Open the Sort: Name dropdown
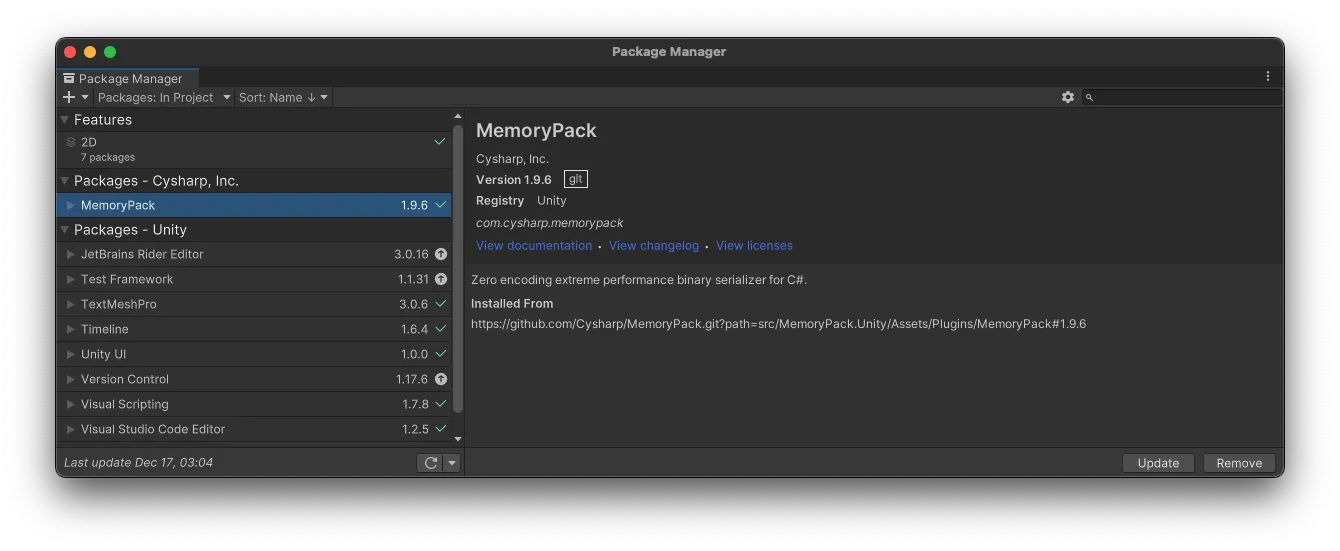Image resolution: width=1340 pixels, height=551 pixels. click(284, 97)
